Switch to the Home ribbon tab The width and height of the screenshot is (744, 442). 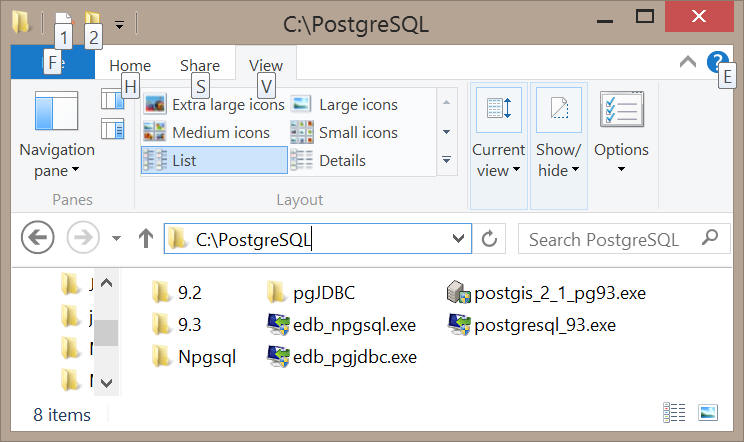[x=130, y=65]
